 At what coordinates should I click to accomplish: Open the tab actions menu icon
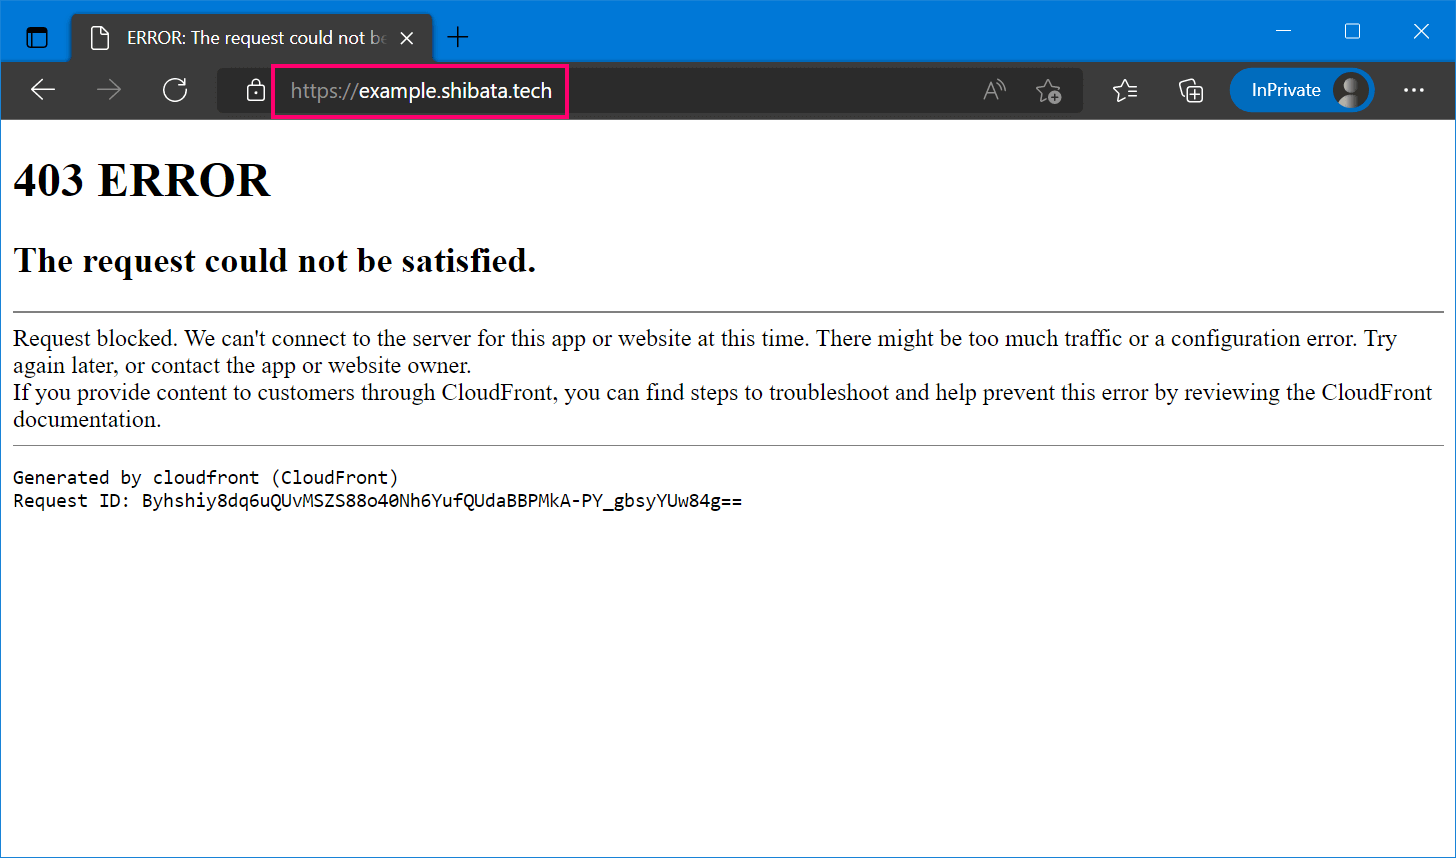click(37, 38)
